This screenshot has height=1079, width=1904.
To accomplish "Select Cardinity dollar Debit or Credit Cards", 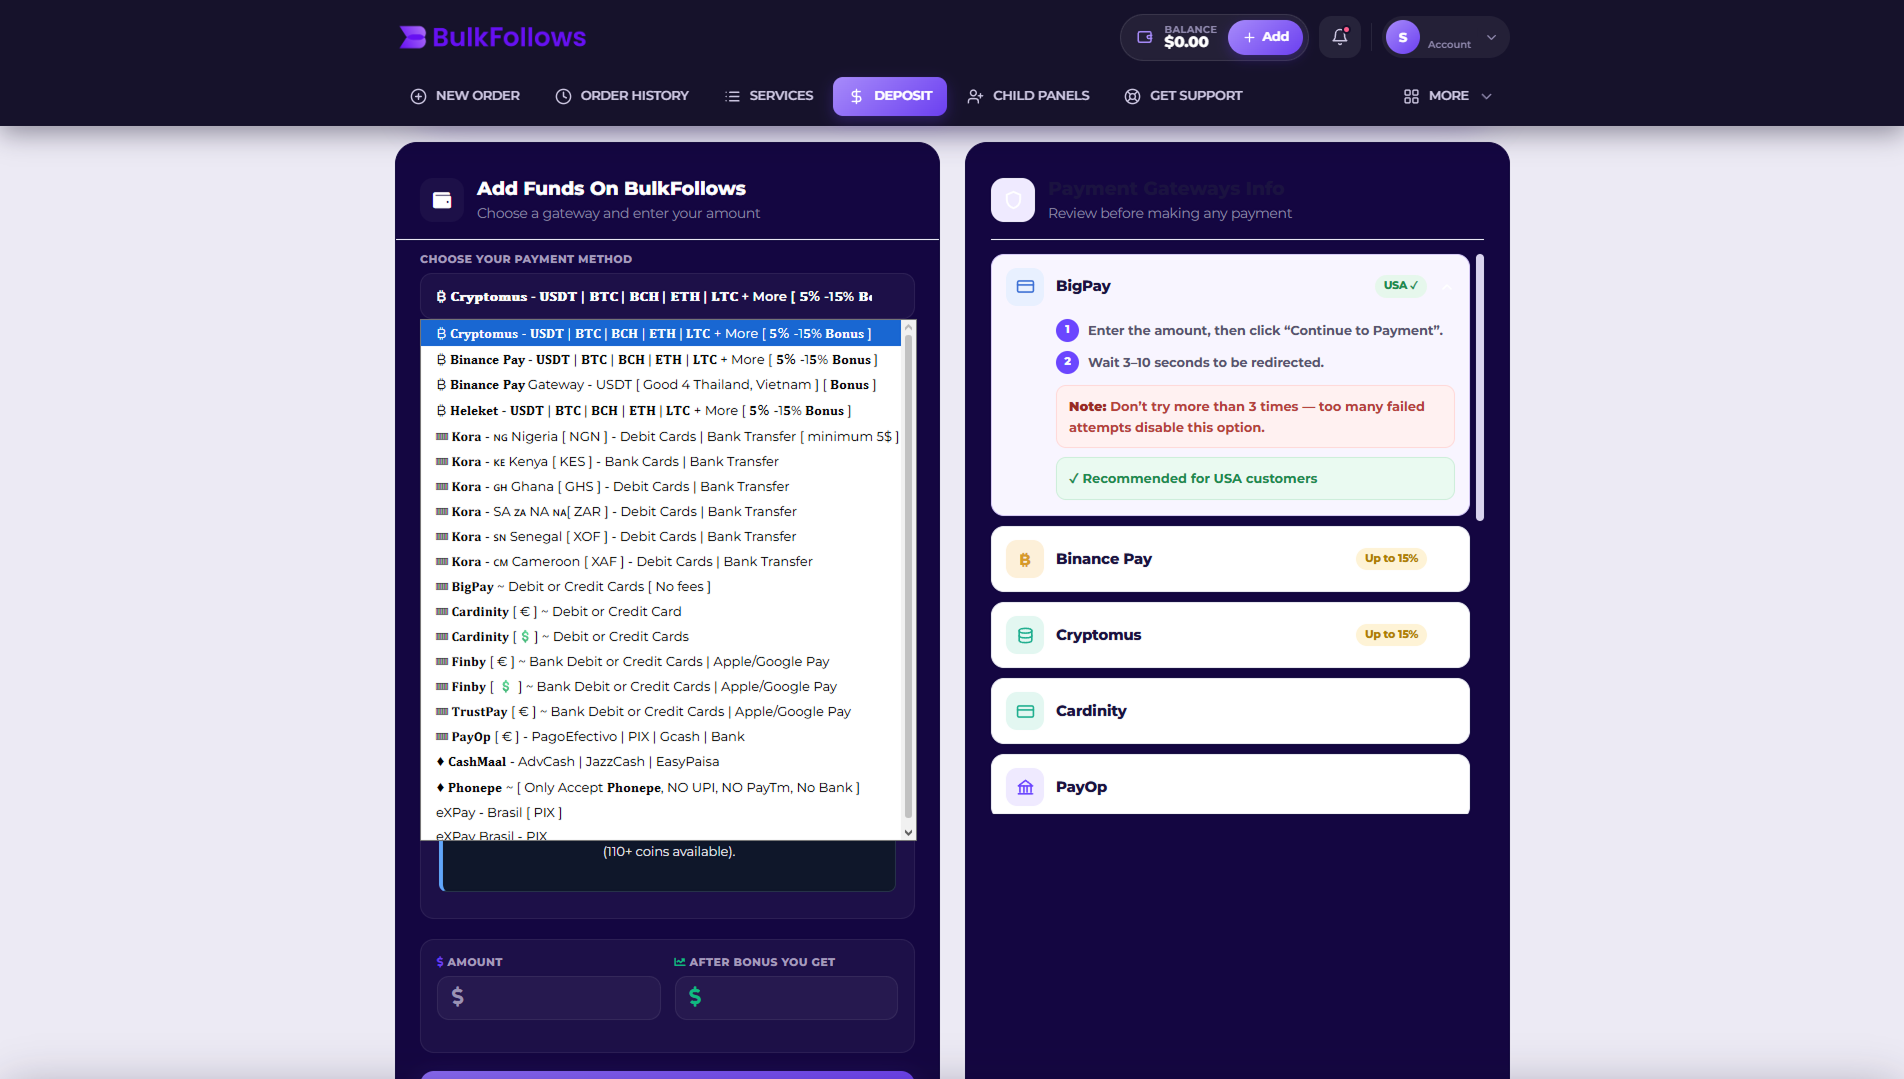I will tap(661, 637).
